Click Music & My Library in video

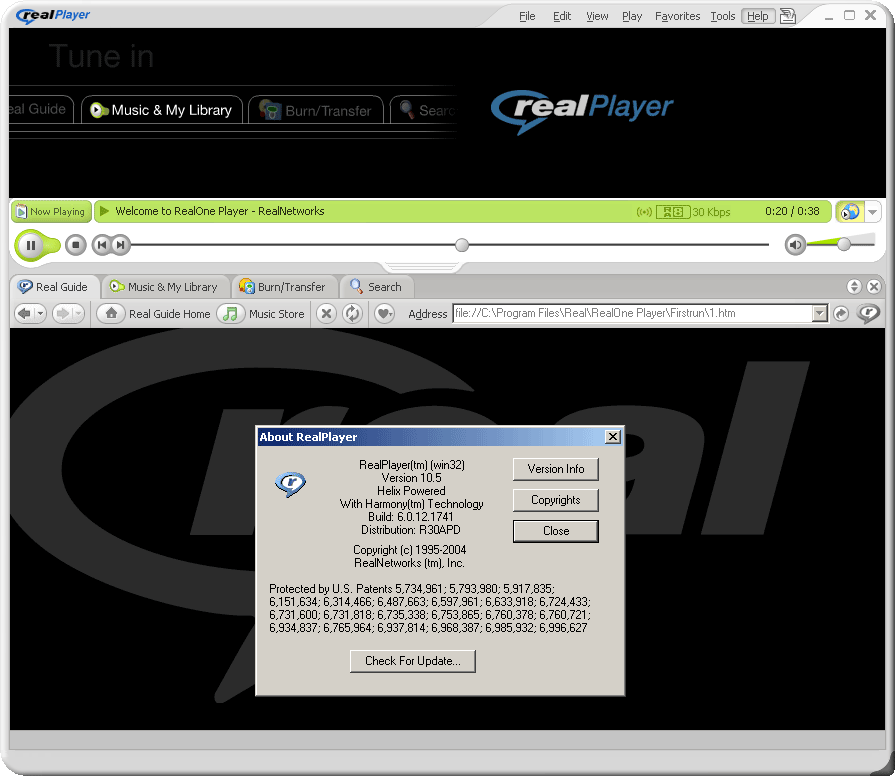(162, 110)
